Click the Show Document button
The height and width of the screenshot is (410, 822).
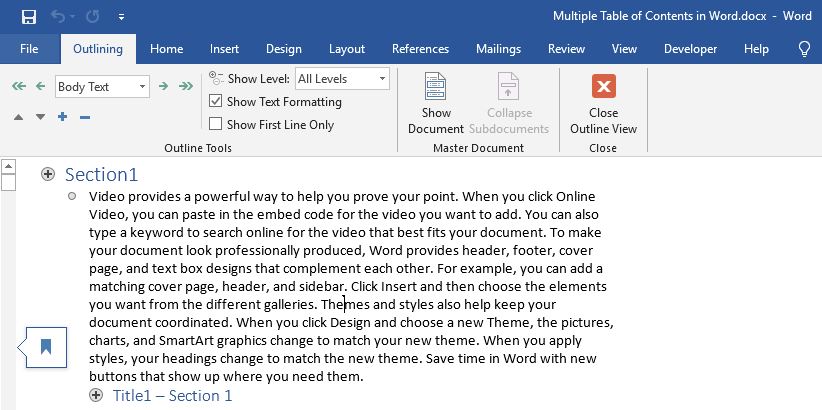point(436,104)
